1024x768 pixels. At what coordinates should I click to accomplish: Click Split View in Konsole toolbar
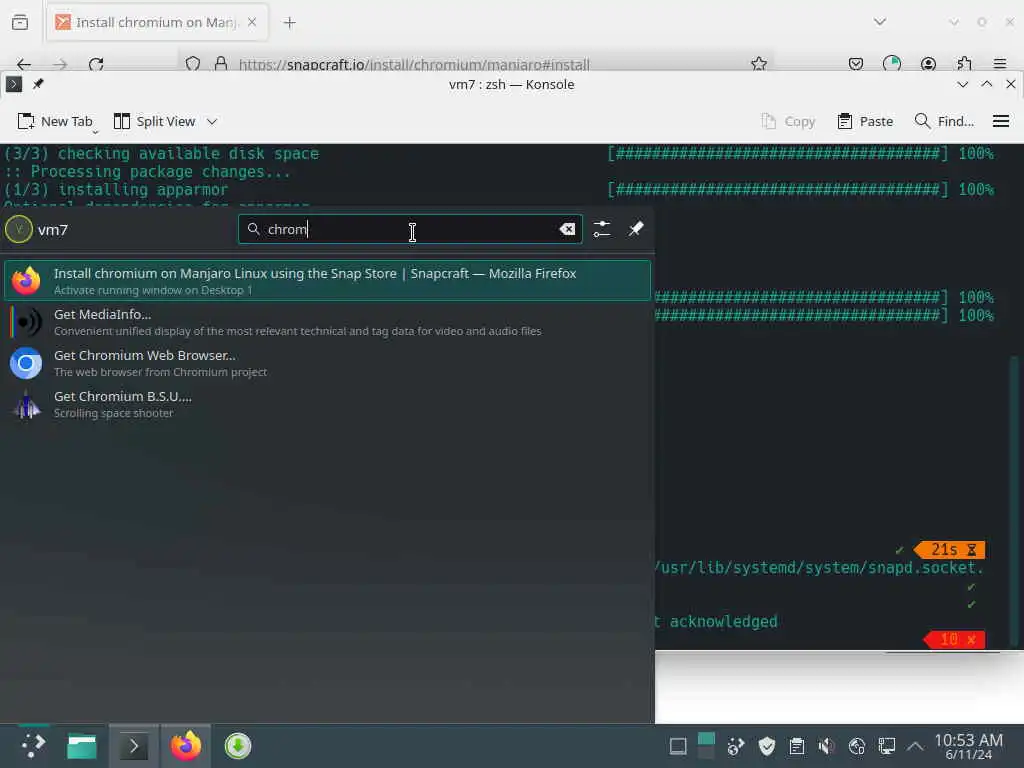[154, 121]
